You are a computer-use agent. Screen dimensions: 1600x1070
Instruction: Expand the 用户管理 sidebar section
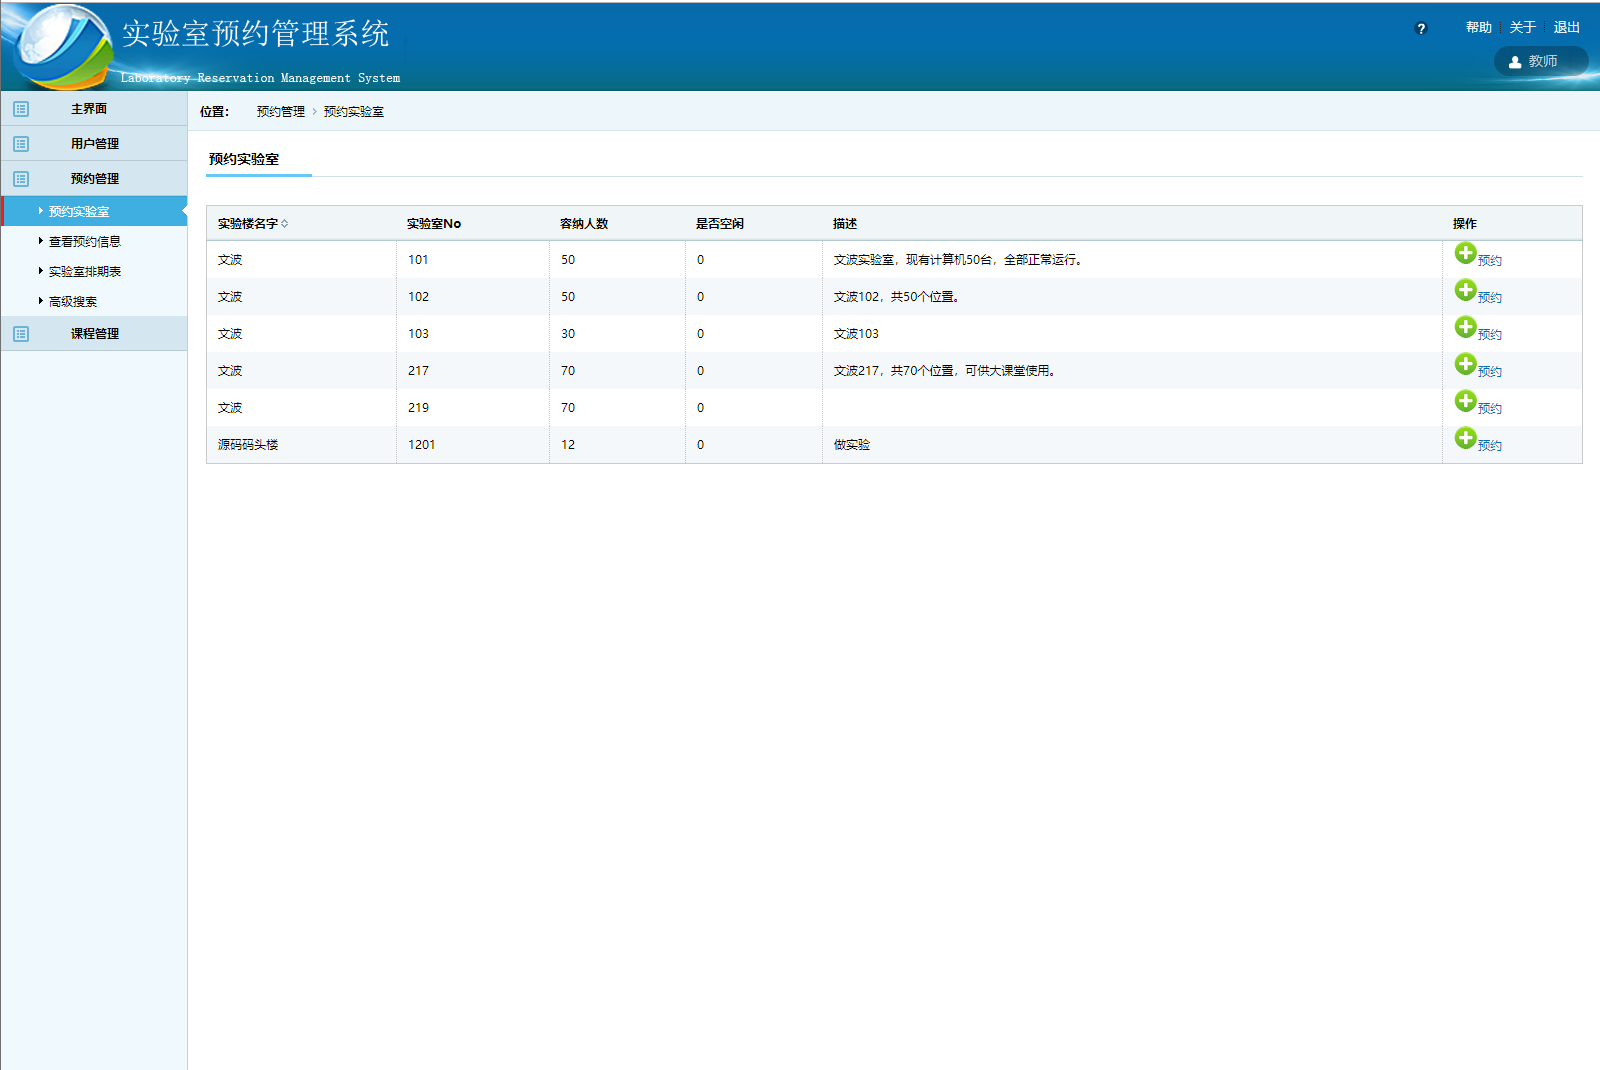pos(94,144)
